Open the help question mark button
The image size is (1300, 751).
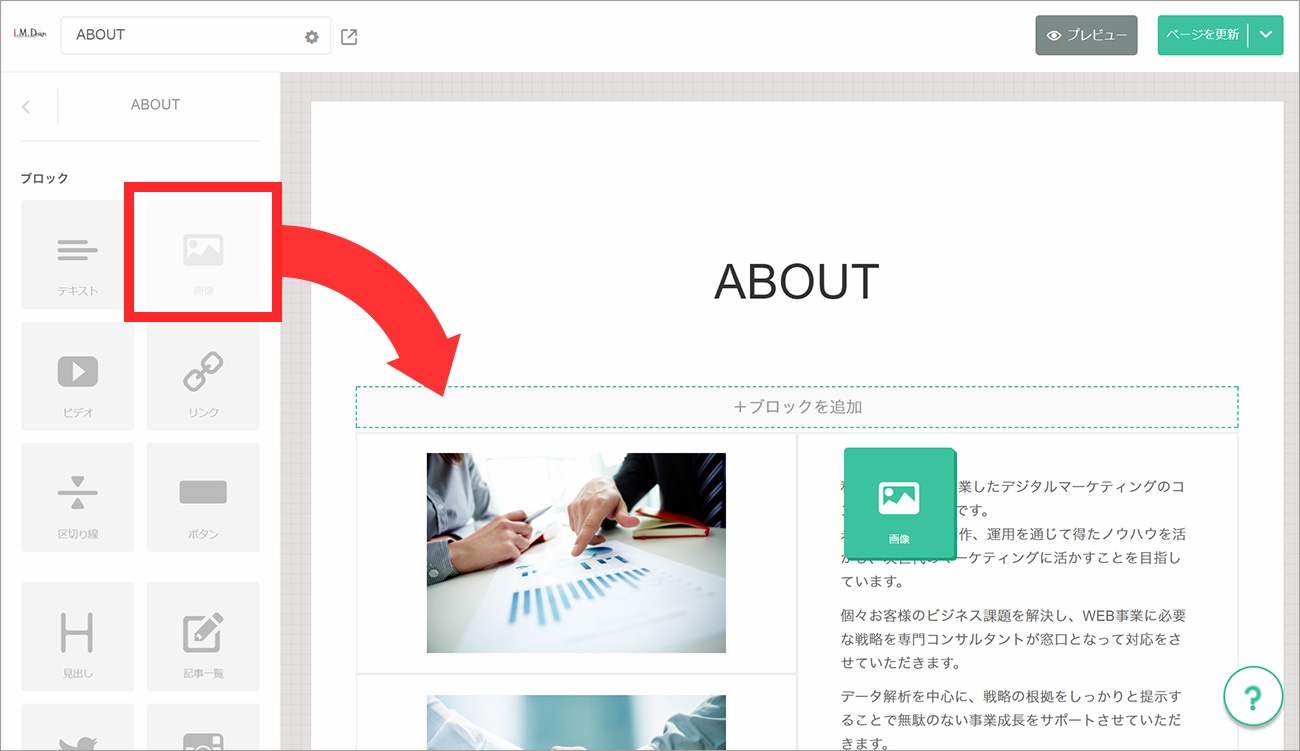coord(1253,696)
